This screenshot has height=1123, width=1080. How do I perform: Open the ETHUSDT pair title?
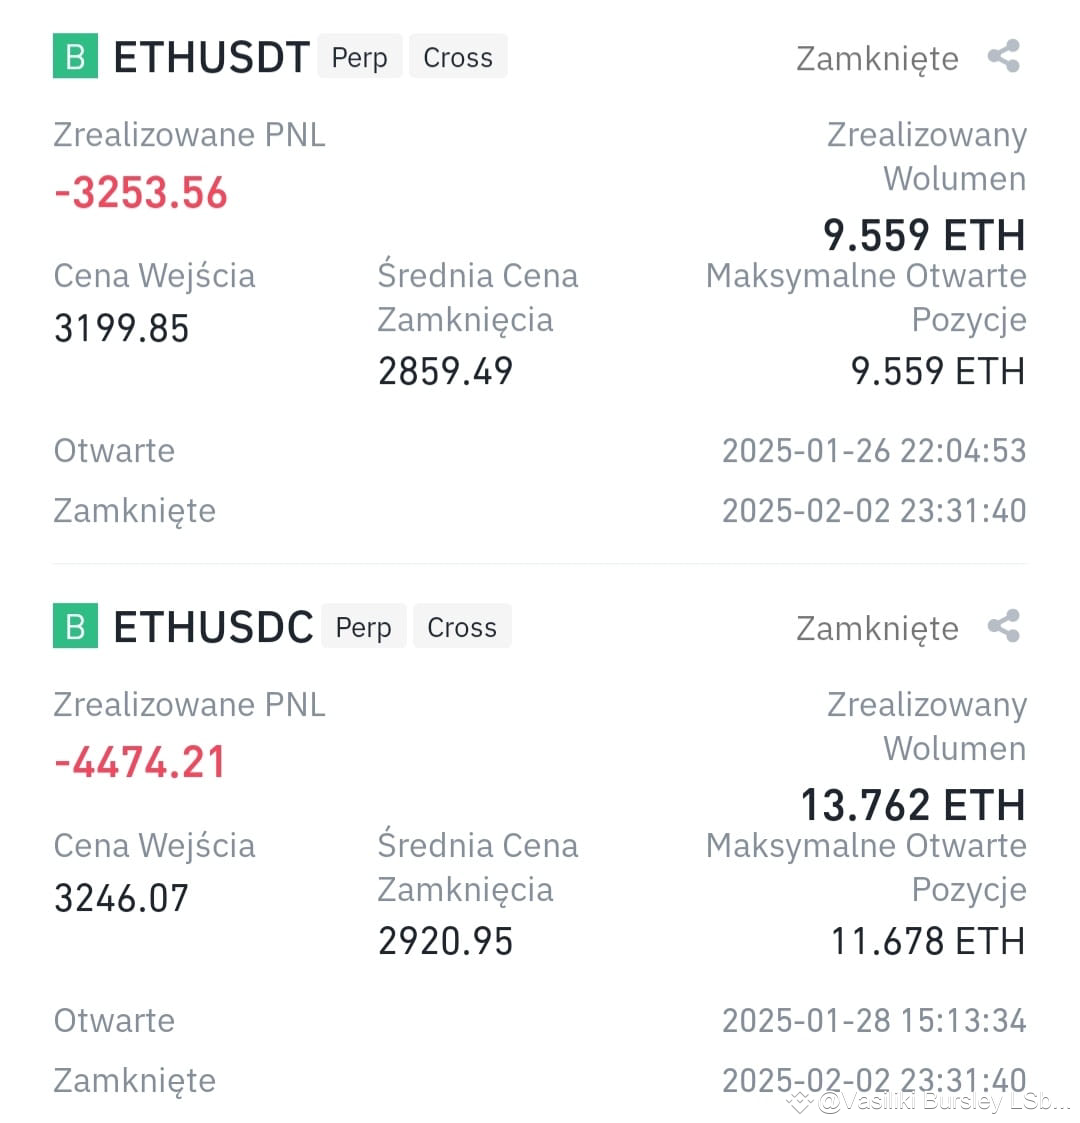[x=211, y=57]
